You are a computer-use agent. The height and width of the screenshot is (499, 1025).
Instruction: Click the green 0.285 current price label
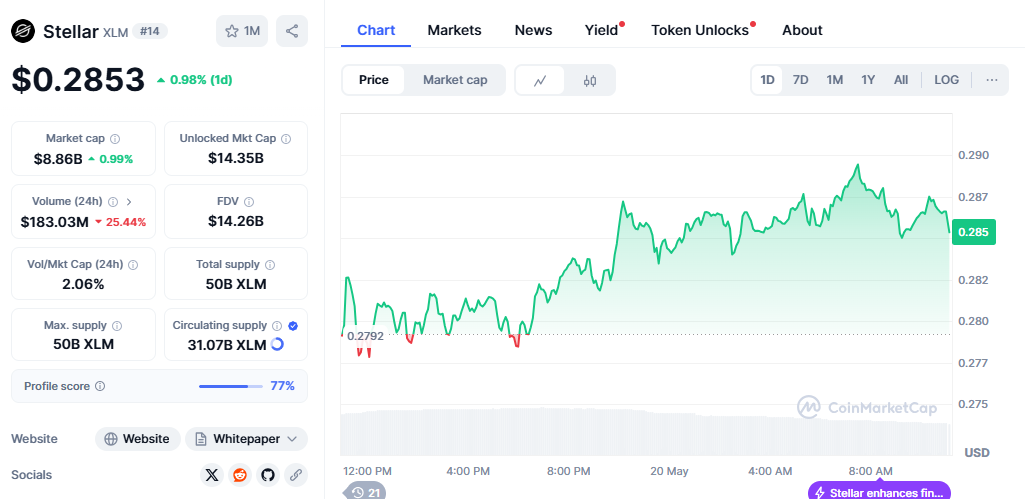tap(973, 232)
